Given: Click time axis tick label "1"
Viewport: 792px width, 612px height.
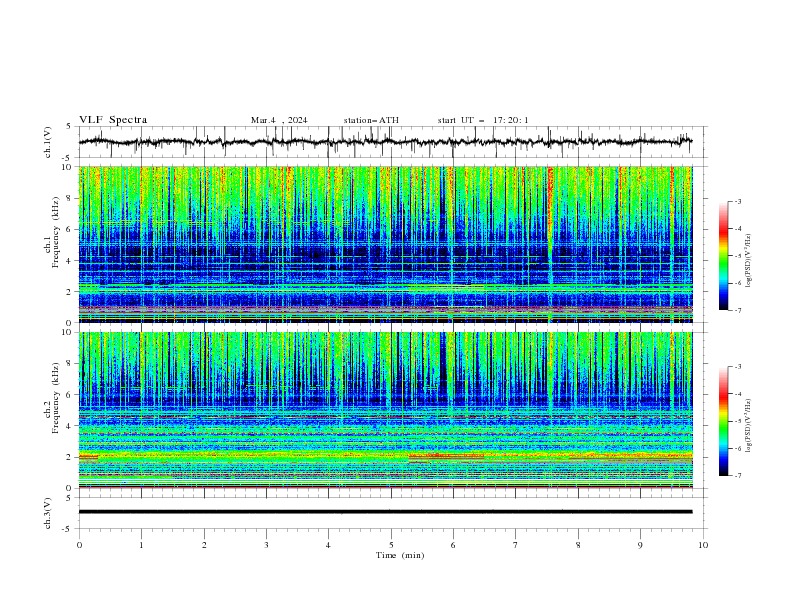Looking at the screenshot, I should coord(141,545).
